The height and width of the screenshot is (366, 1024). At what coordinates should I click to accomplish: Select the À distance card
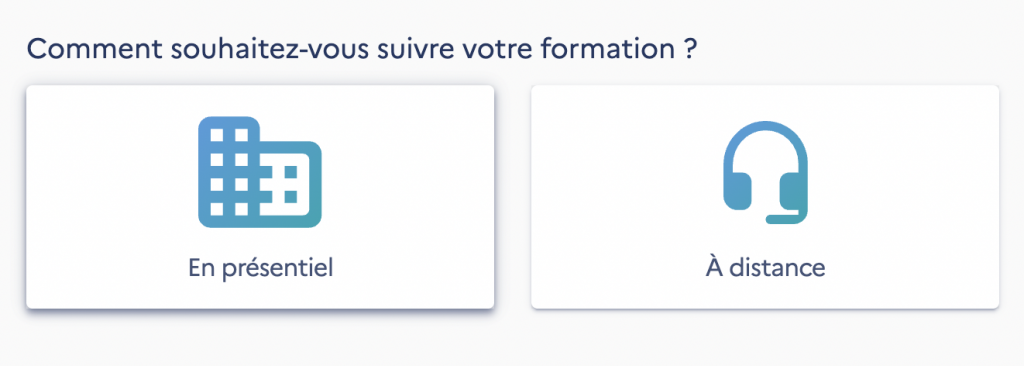765,197
